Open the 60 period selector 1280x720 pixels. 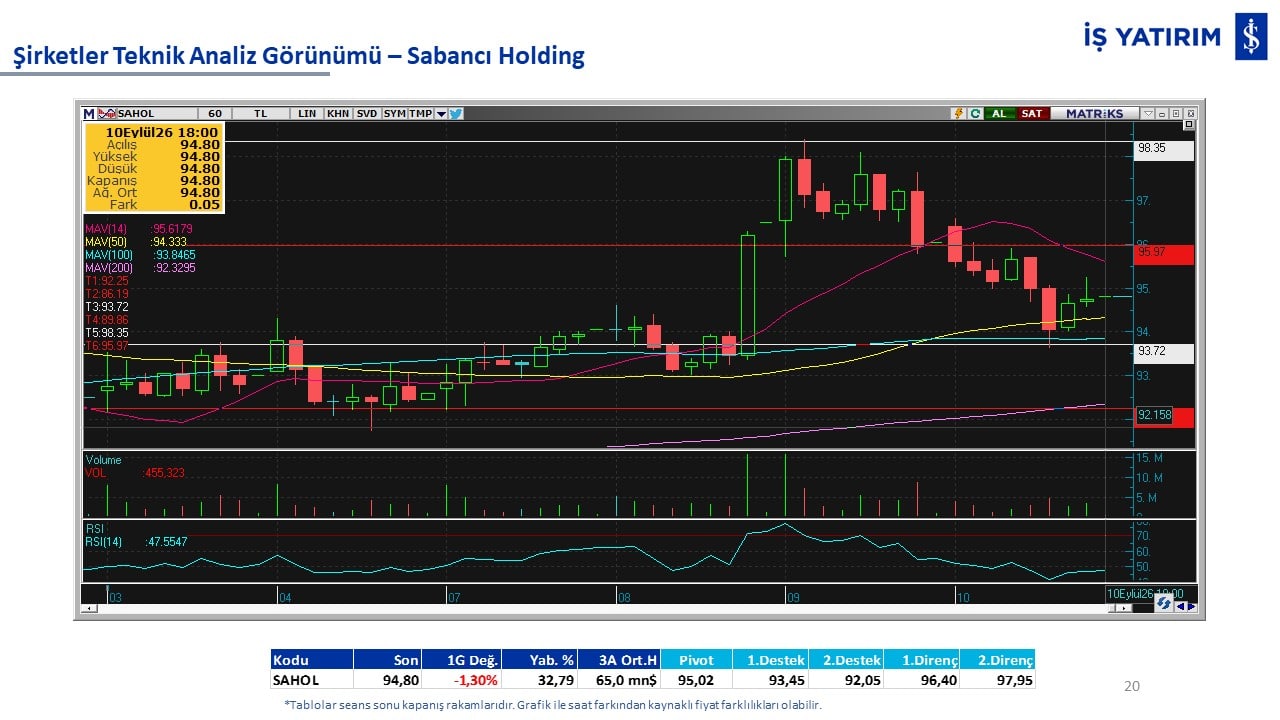pos(215,114)
